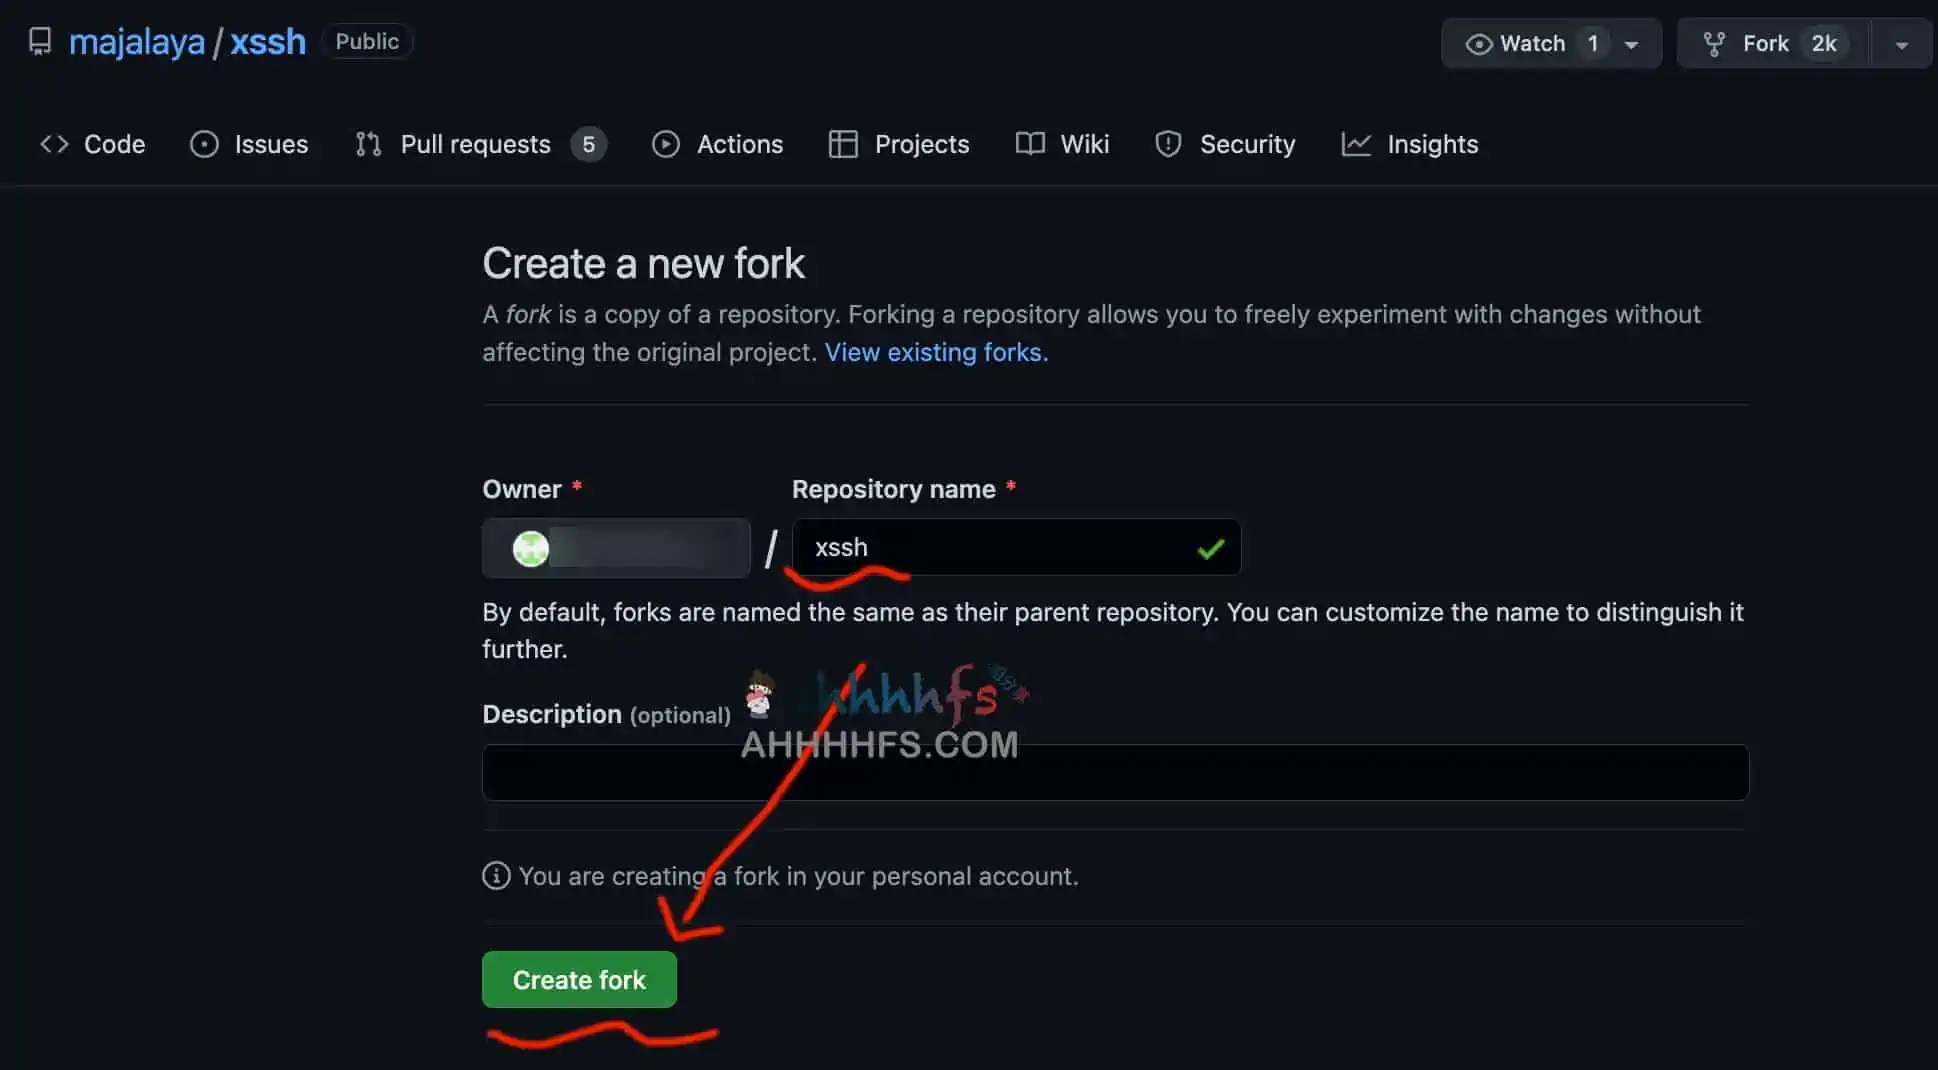1938x1070 pixels.
Task: Click the xssh repository title link
Action: pyautogui.click(x=268, y=42)
